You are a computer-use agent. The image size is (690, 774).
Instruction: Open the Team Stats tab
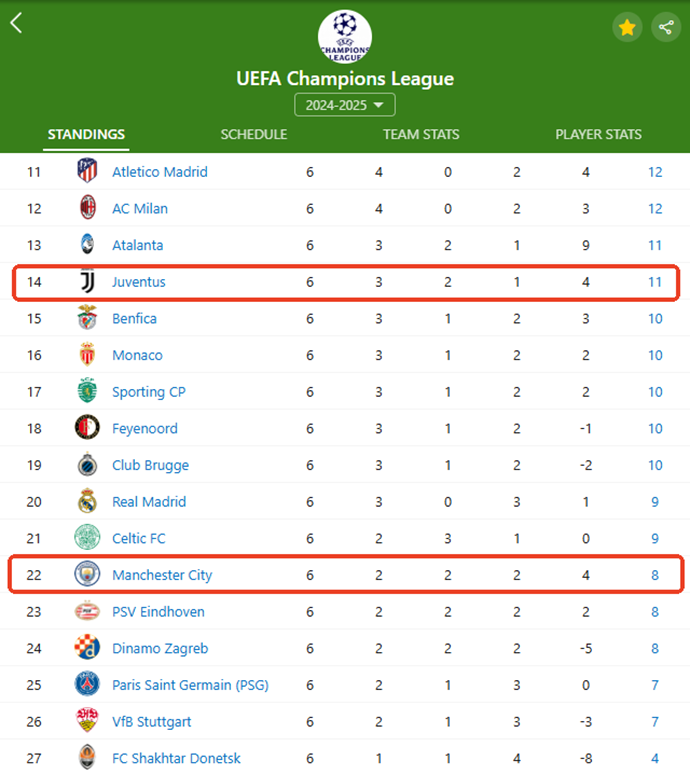[x=421, y=134]
